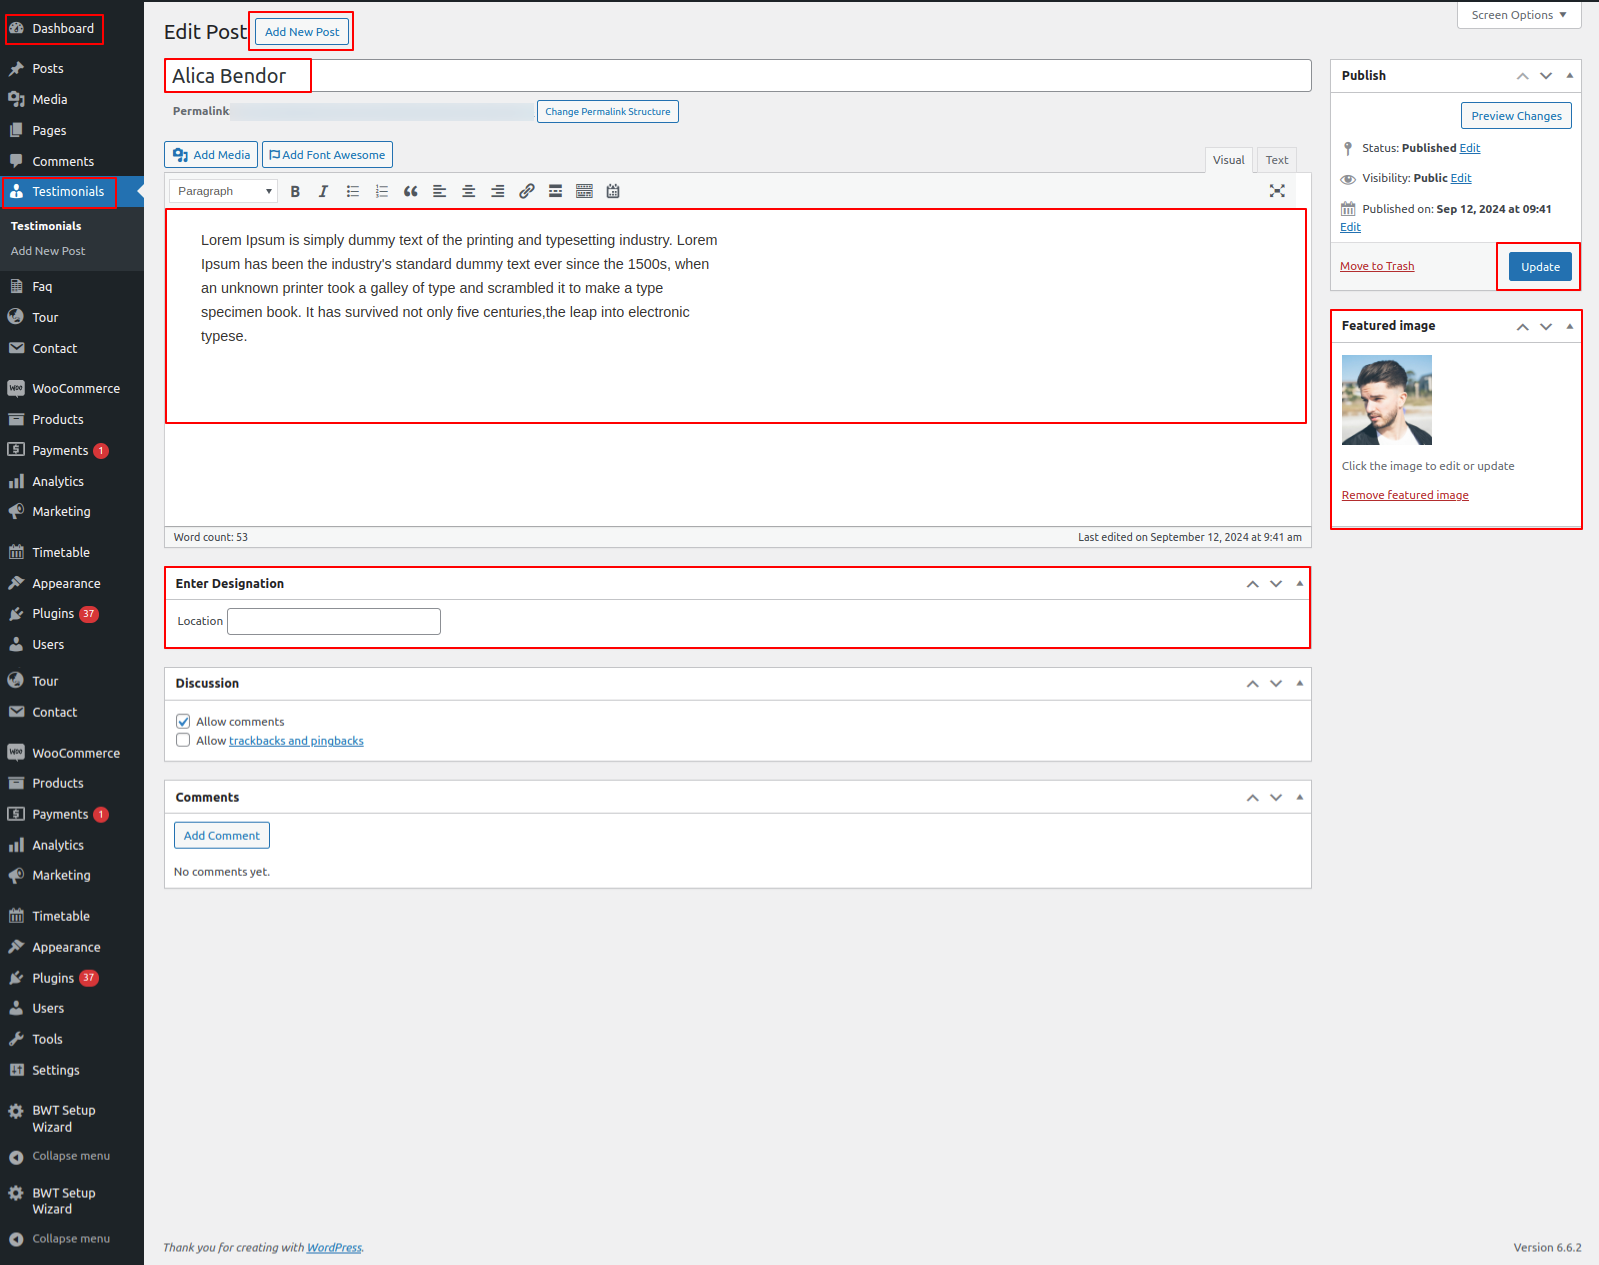Viewport: 1599px width, 1265px height.
Task: Enable Allow trackbacks and pingbacks checkbox
Action: pyautogui.click(x=183, y=741)
